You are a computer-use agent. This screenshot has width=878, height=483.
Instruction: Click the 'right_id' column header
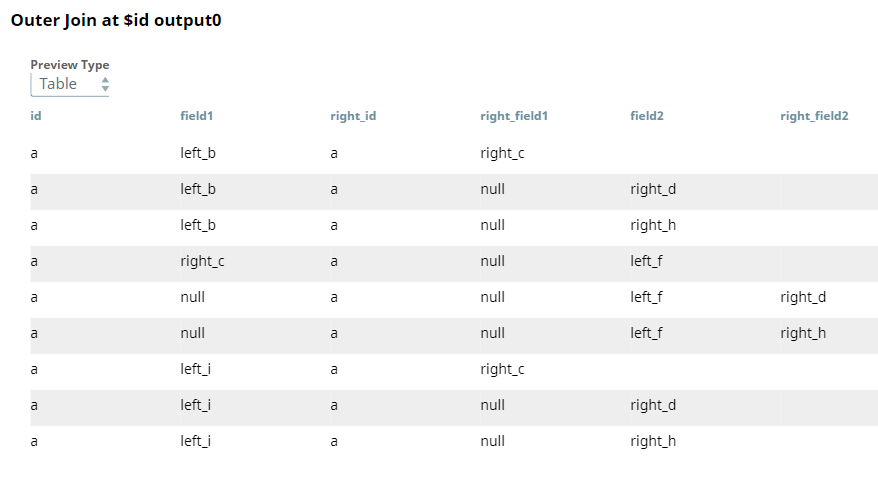[353, 116]
